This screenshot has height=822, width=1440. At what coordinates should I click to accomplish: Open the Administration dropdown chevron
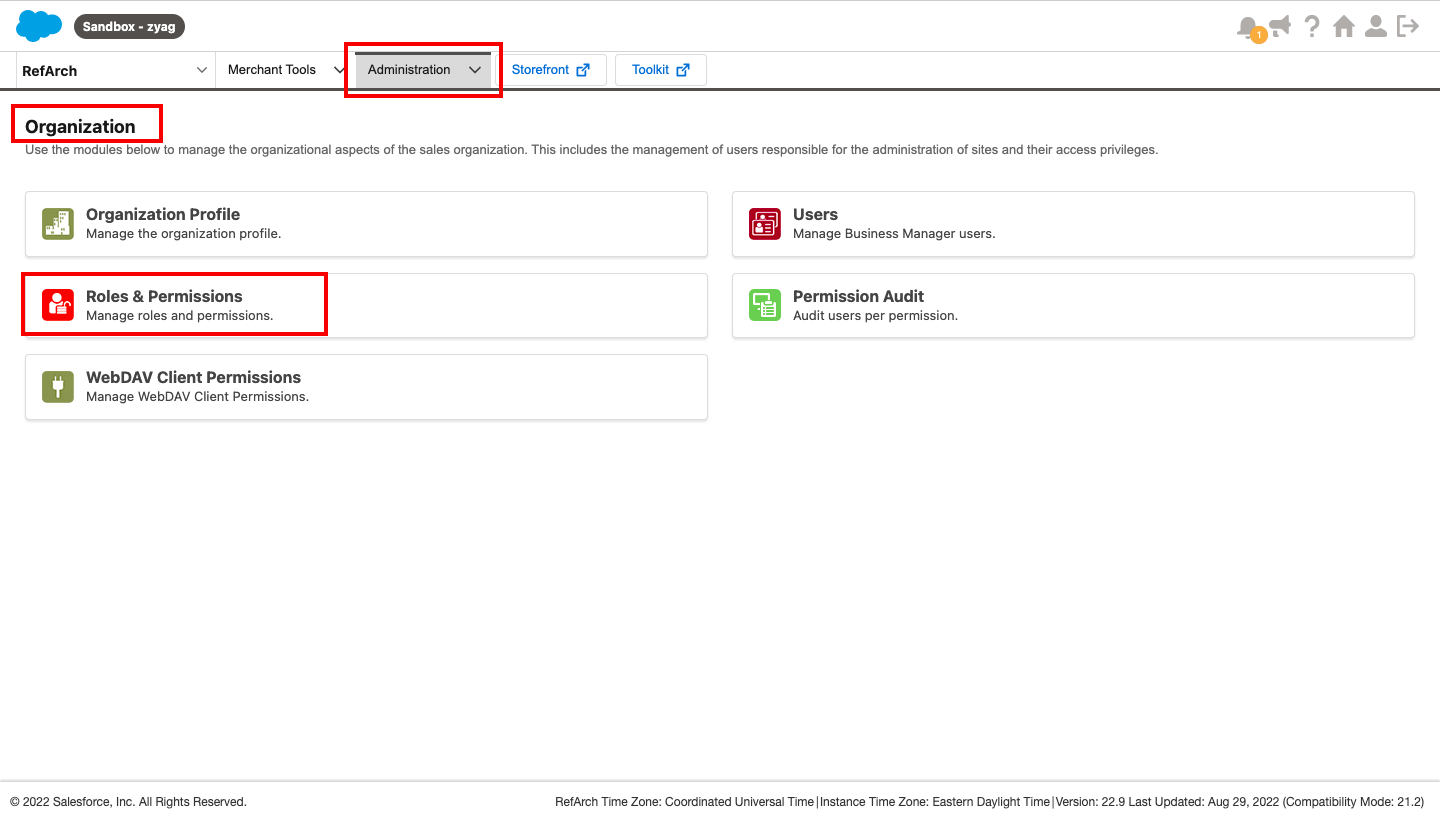(475, 70)
